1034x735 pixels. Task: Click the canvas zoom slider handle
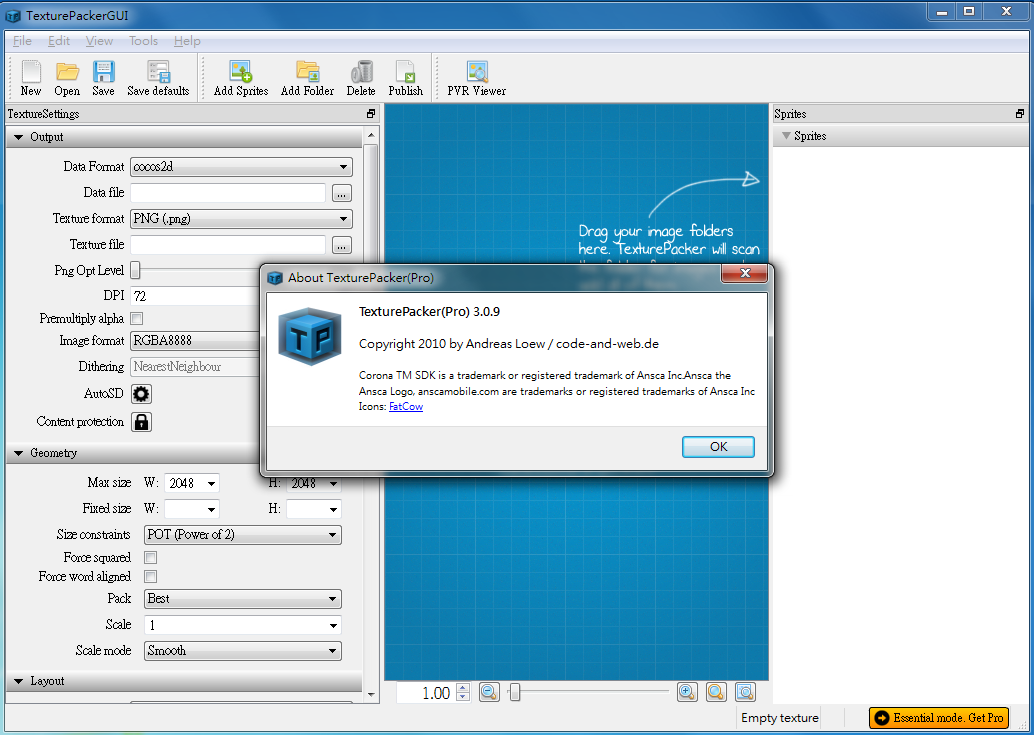(x=515, y=692)
